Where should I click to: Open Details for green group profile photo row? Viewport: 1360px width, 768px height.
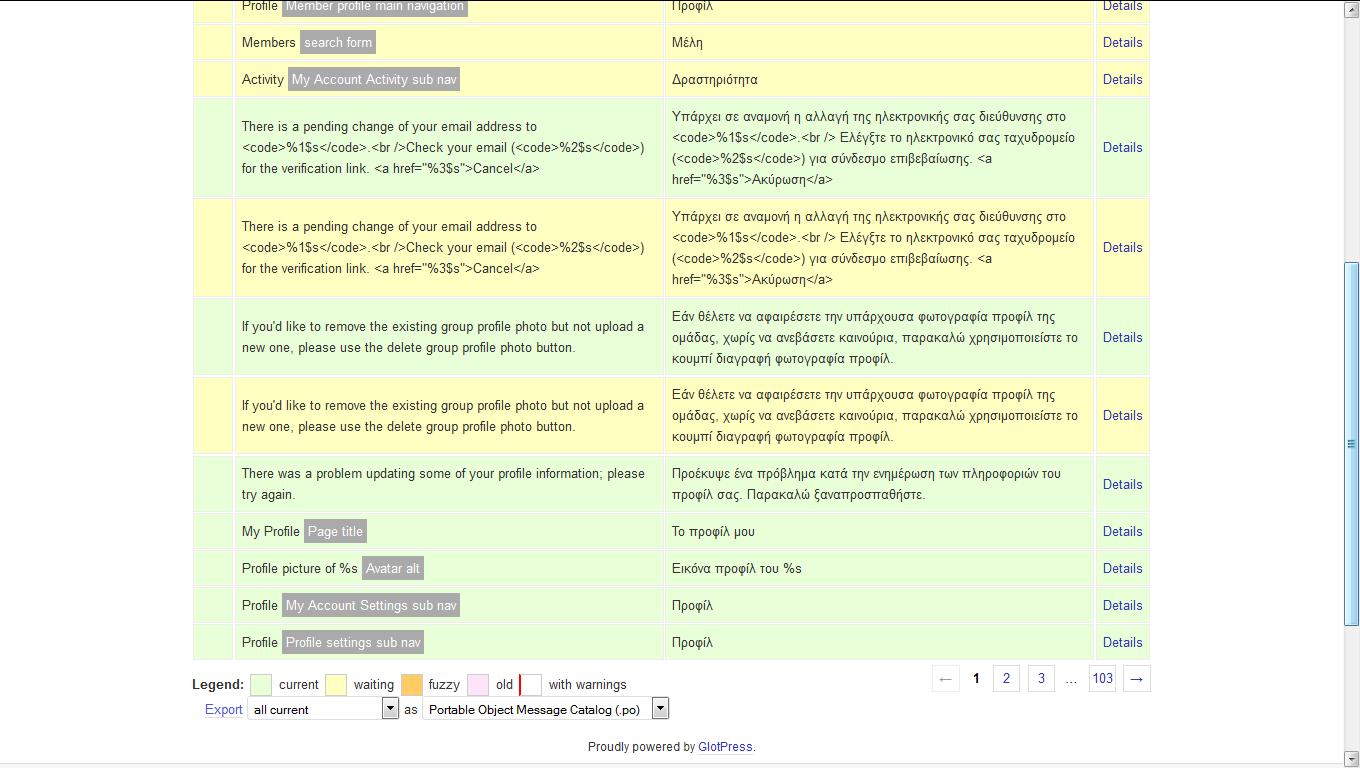(1122, 337)
